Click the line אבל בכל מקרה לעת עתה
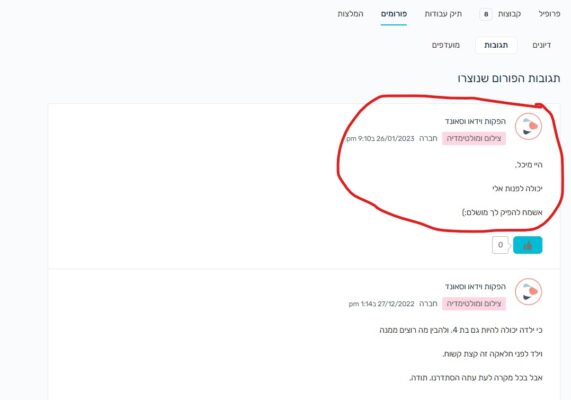The width and height of the screenshot is (571, 400). pos(476,378)
